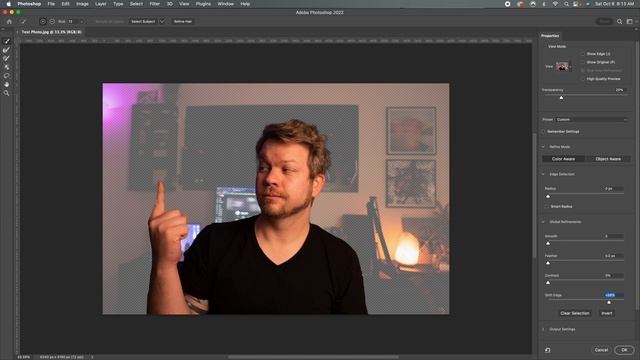Open the brush Size dropdown arrow
Image resolution: width=640 pixels, height=360 pixels.
click(82, 21)
